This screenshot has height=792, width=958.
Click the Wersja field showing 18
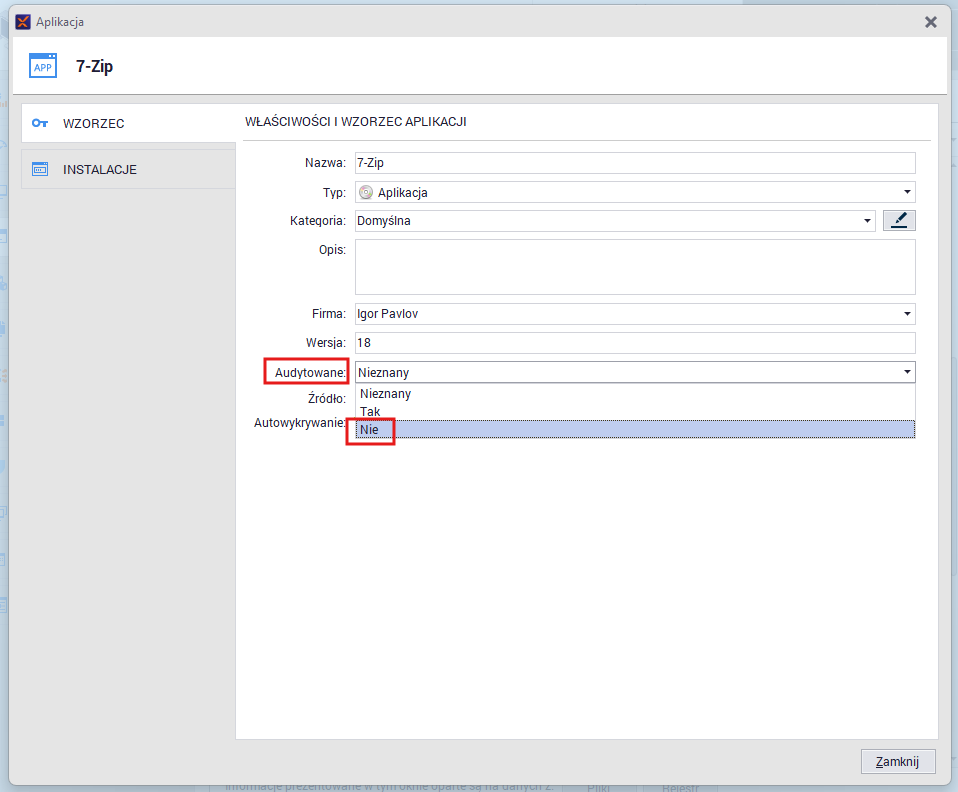635,343
